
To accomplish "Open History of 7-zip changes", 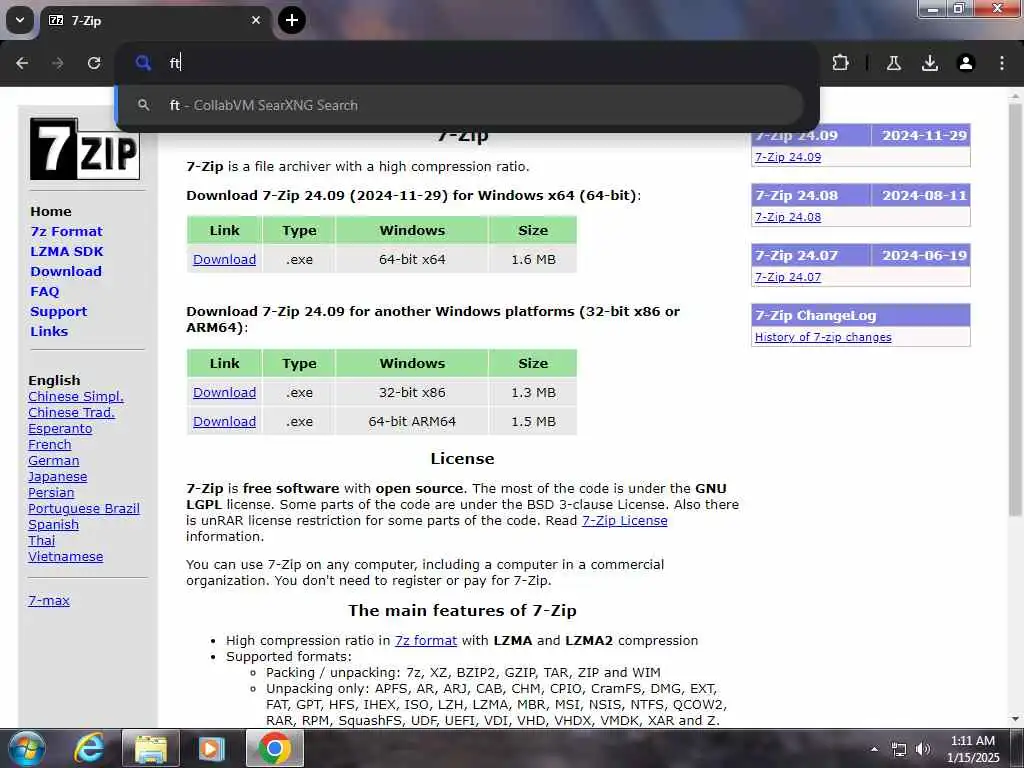I will pos(823,337).
